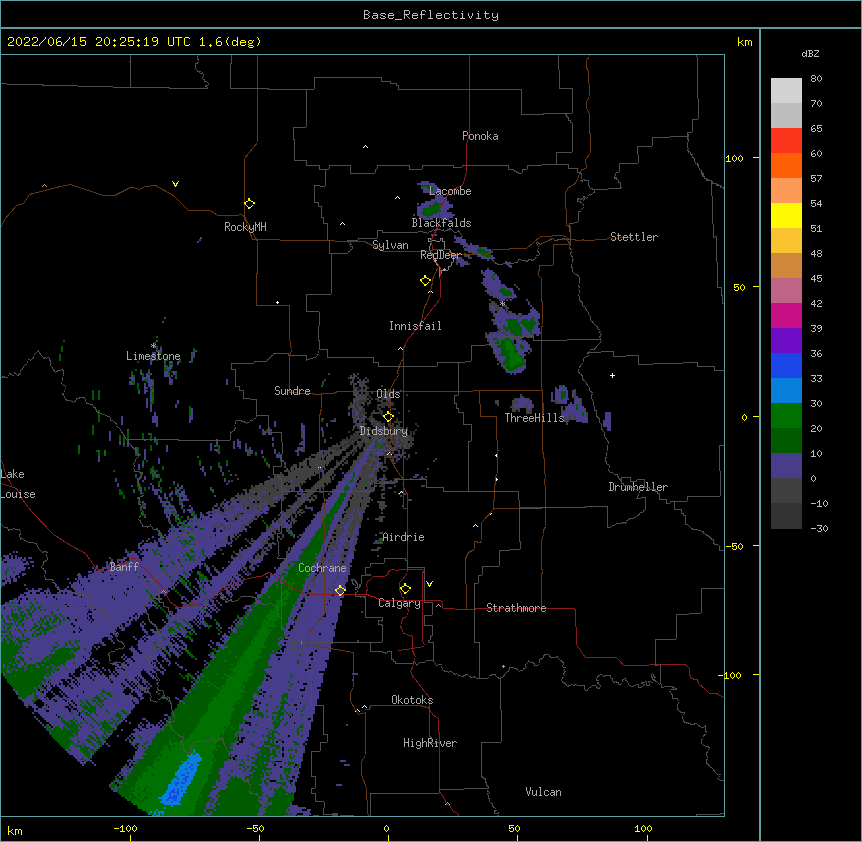The width and height of the screenshot is (862, 842).
Task: Select the blue 36-33 dBZ legend swatch
Action: (x=786, y=365)
